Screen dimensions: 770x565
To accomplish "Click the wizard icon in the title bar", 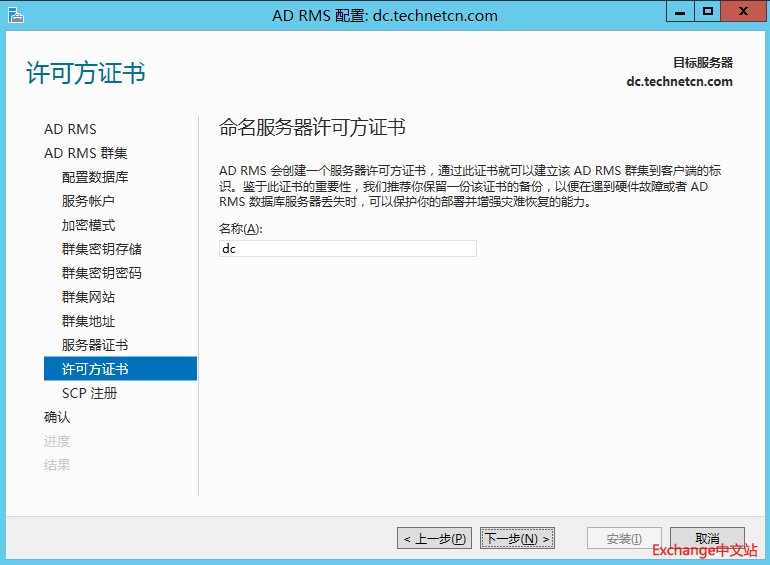I will pyautogui.click(x=15, y=15).
